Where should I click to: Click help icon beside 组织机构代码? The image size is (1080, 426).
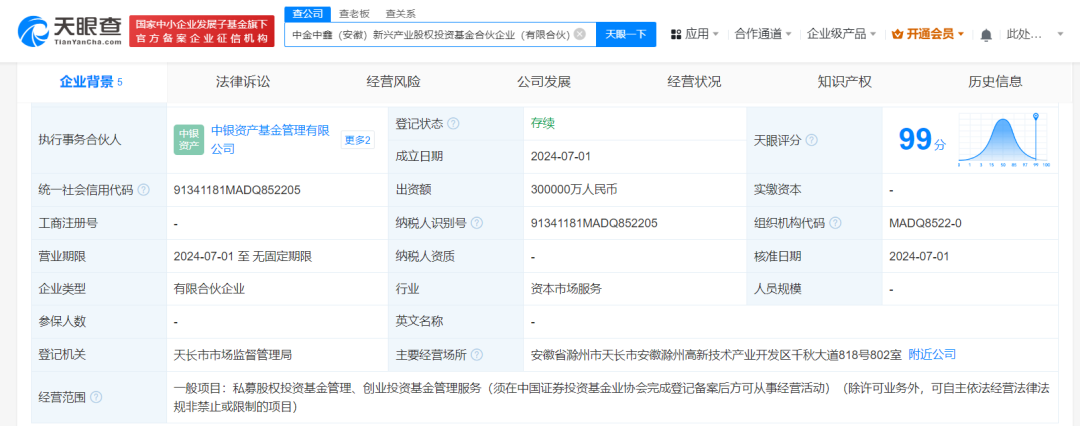(835, 223)
